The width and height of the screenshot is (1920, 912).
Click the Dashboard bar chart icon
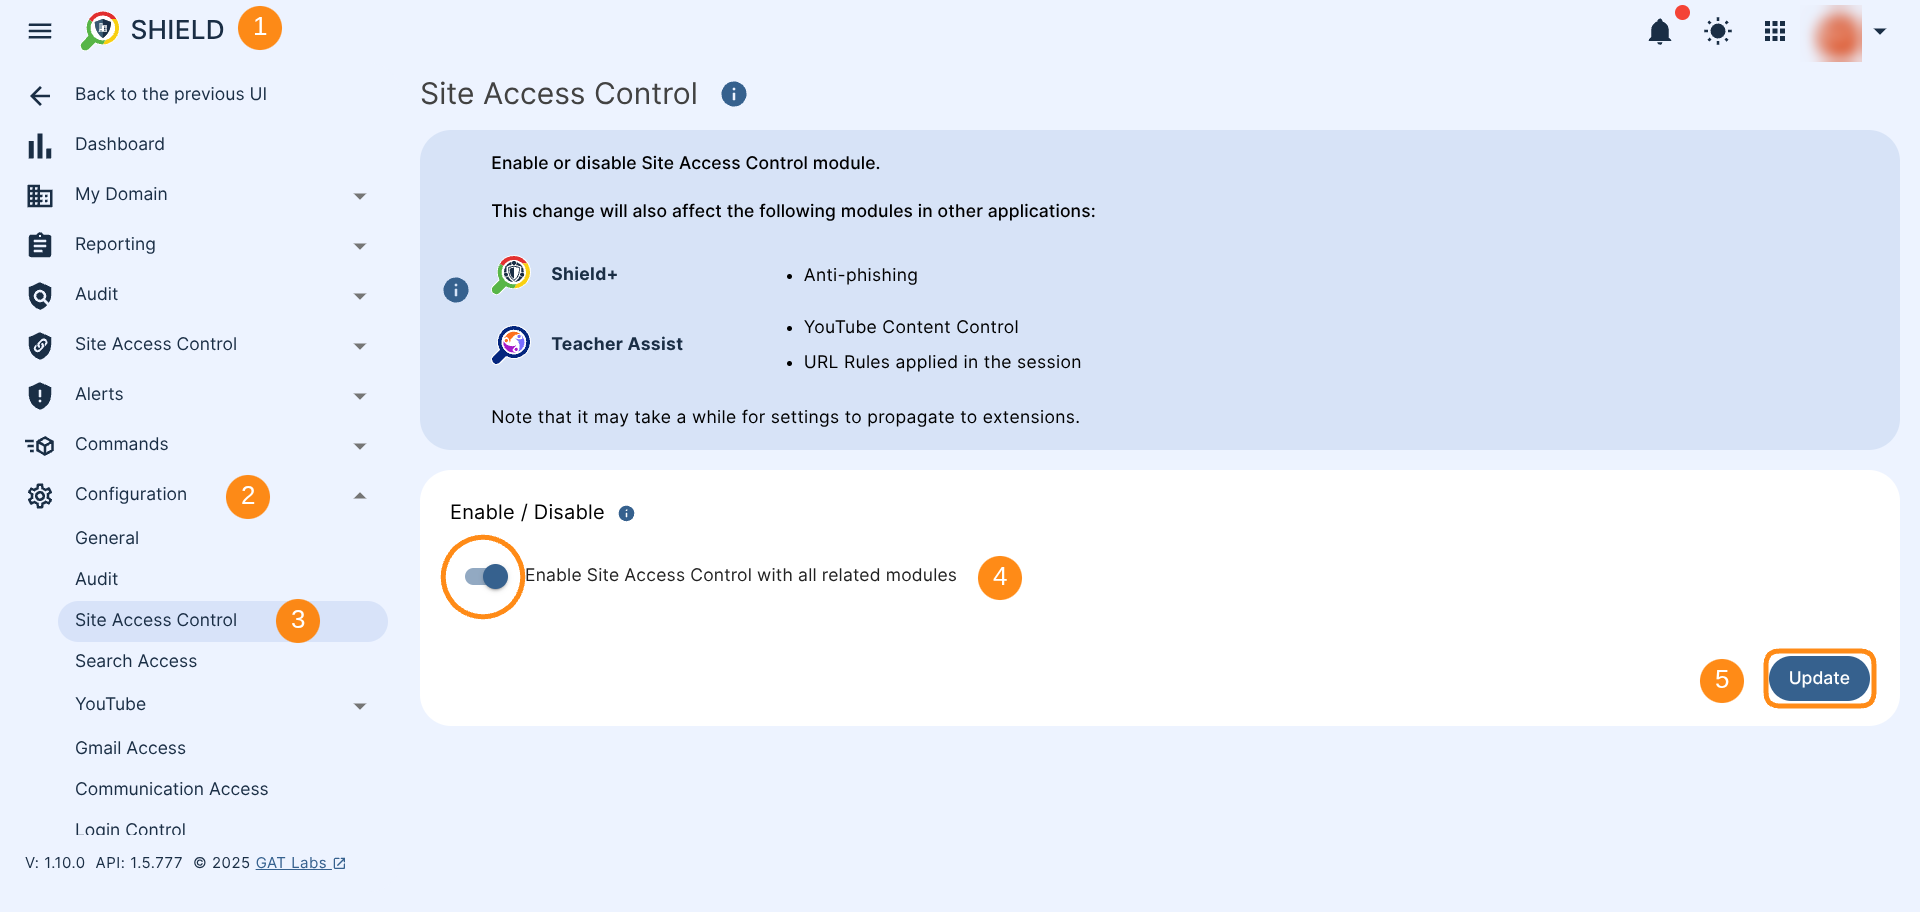[40, 146]
